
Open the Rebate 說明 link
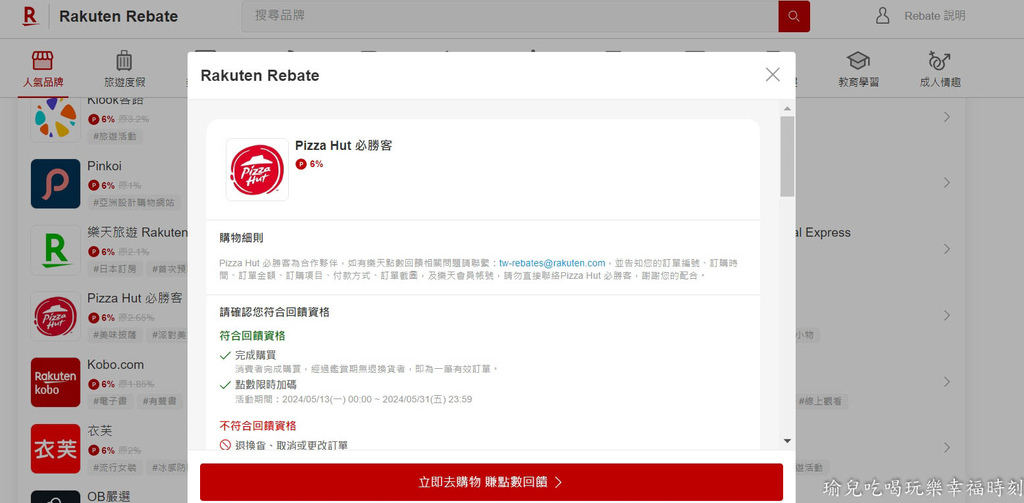[934, 16]
